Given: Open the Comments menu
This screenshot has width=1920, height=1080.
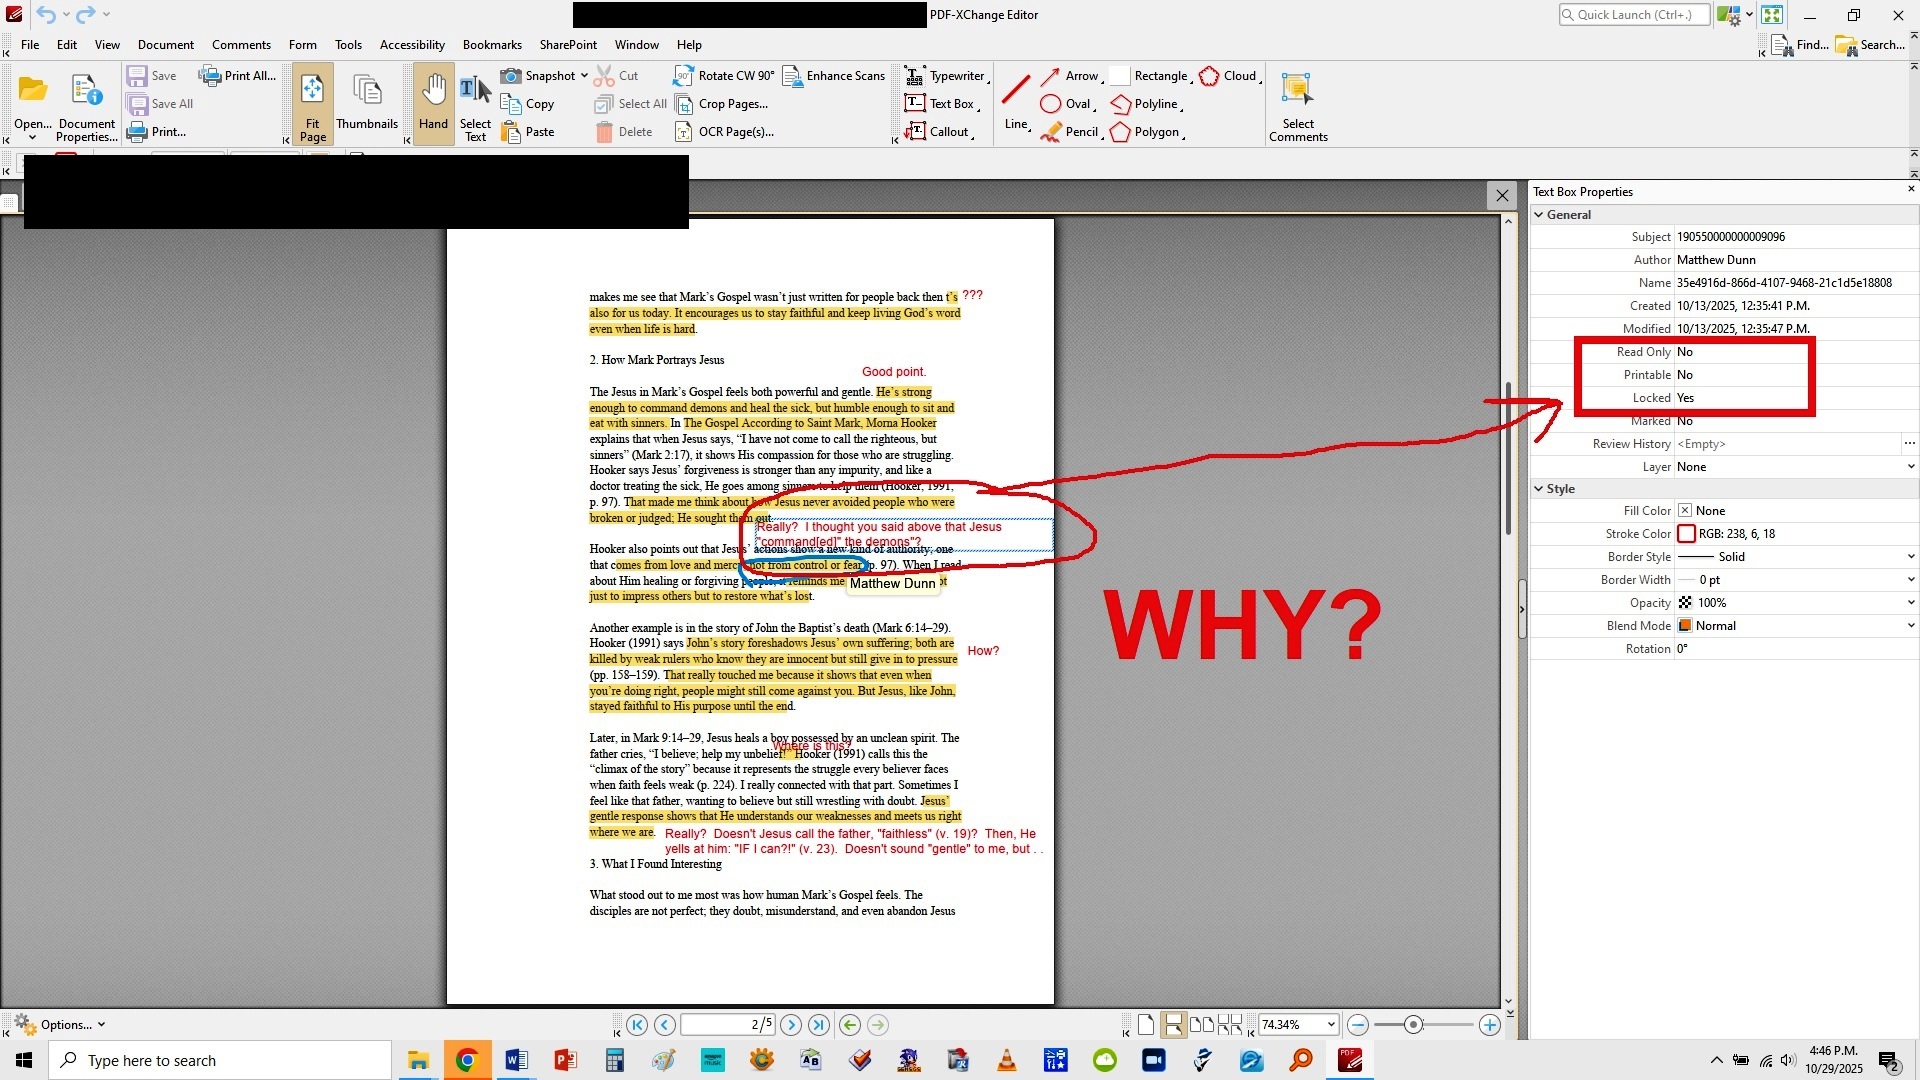Looking at the screenshot, I should tap(241, 45).
